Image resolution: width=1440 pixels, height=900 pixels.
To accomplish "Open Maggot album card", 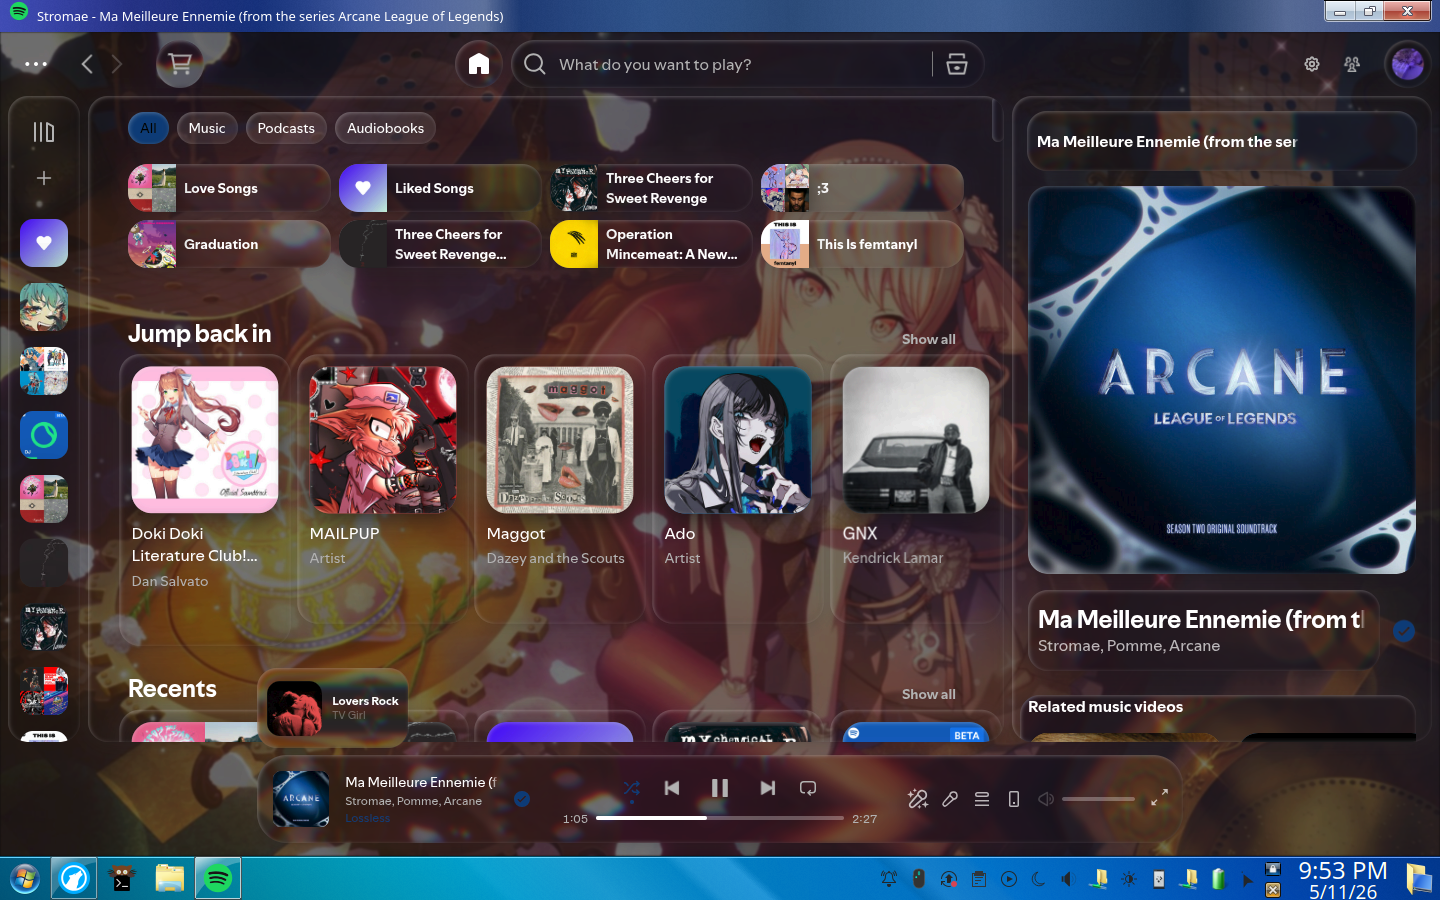I will 560,488.
